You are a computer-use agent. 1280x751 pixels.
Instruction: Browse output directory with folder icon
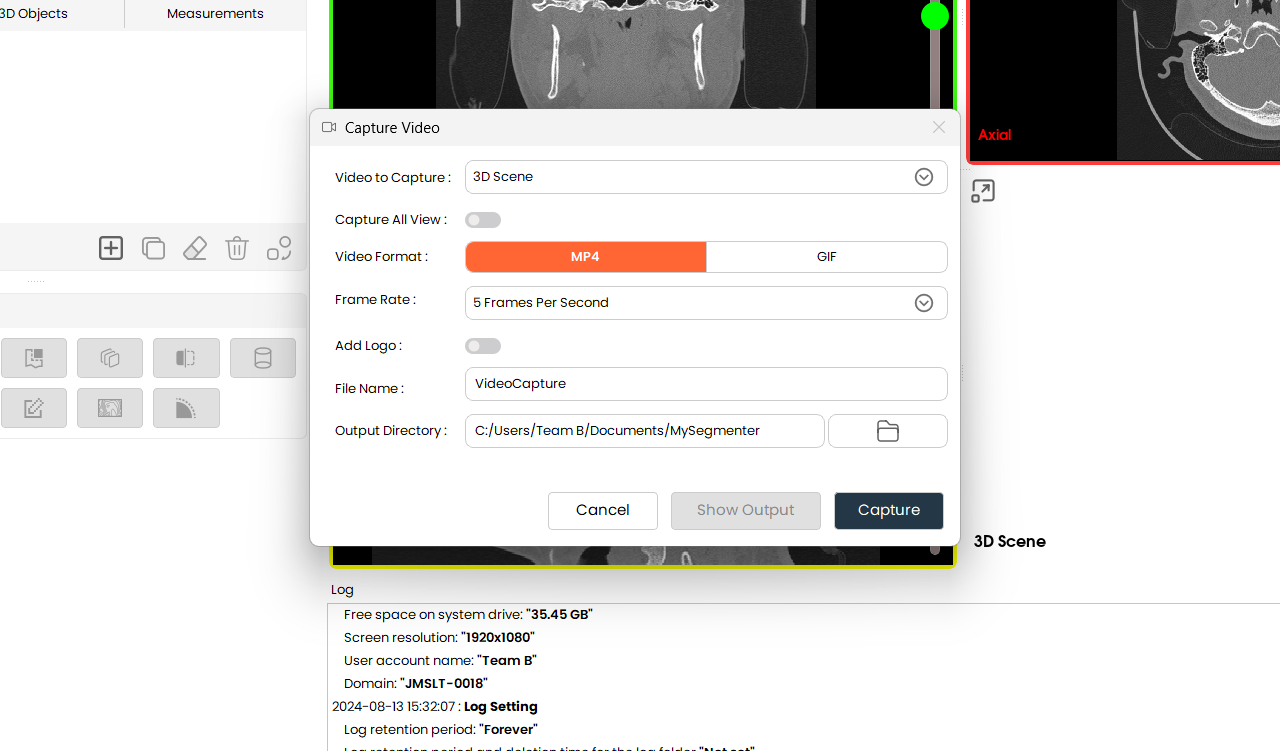click(887, 431)
